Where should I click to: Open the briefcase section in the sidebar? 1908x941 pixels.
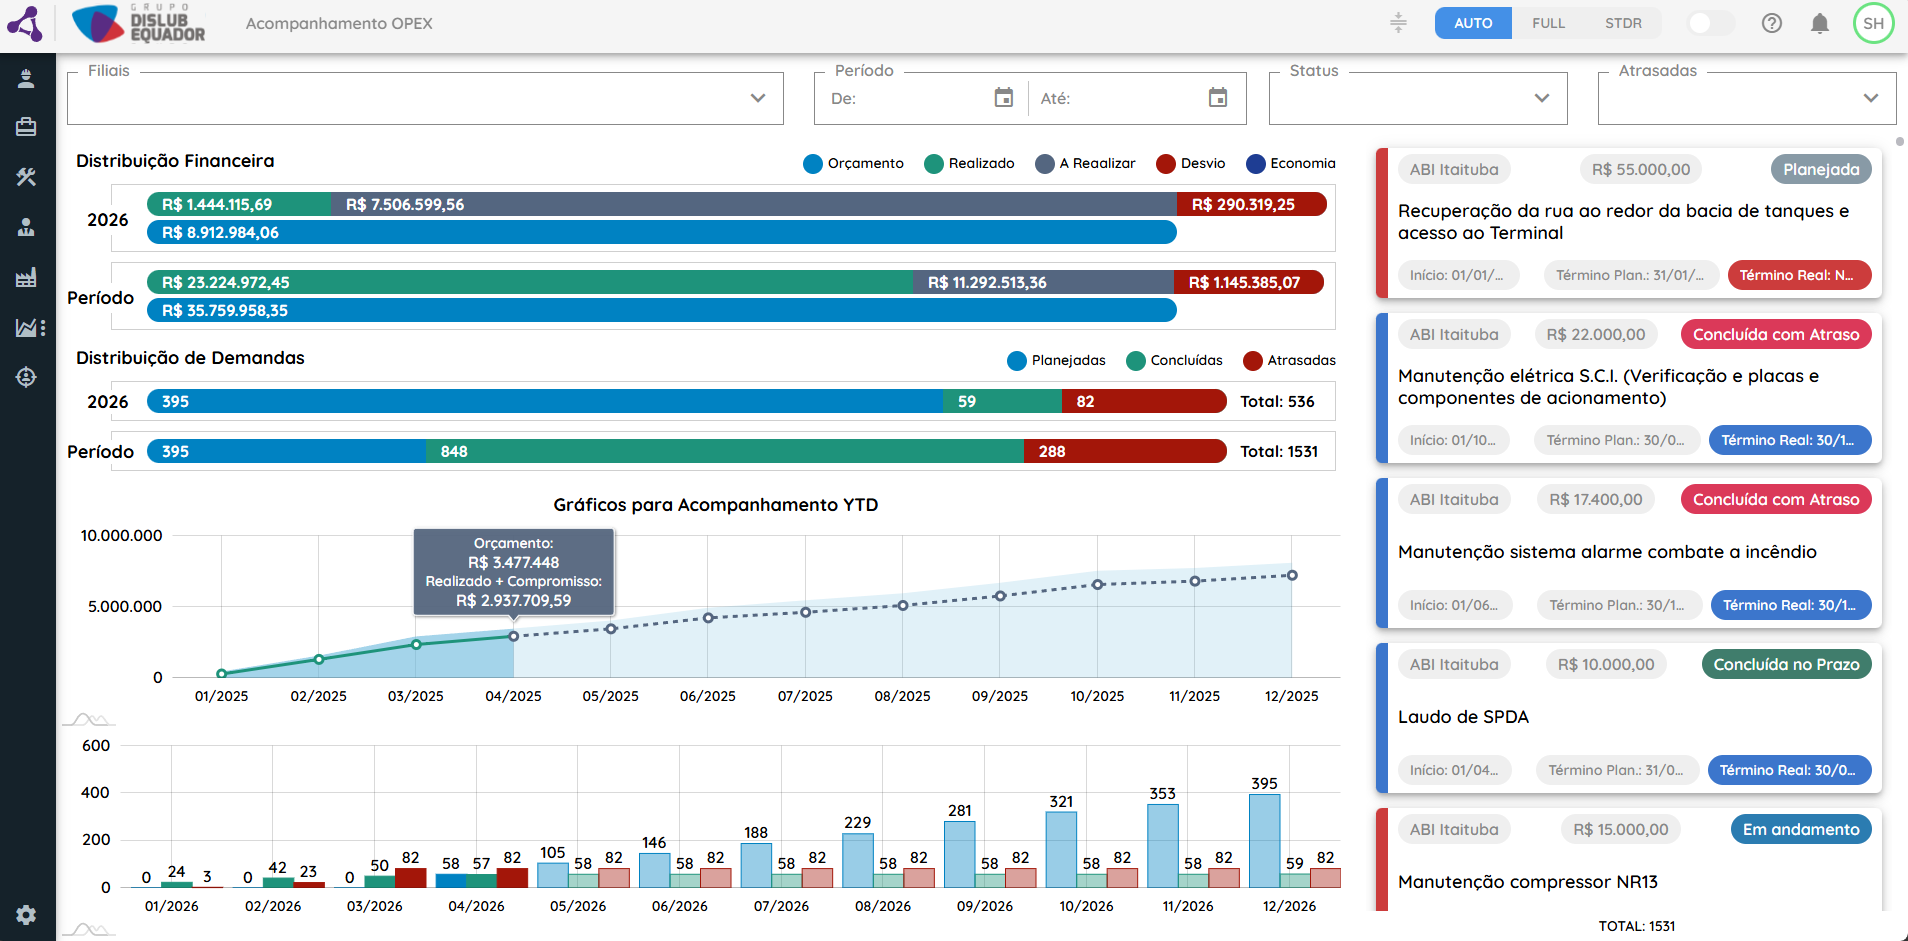pyautogui.click(x=26, y=127)
